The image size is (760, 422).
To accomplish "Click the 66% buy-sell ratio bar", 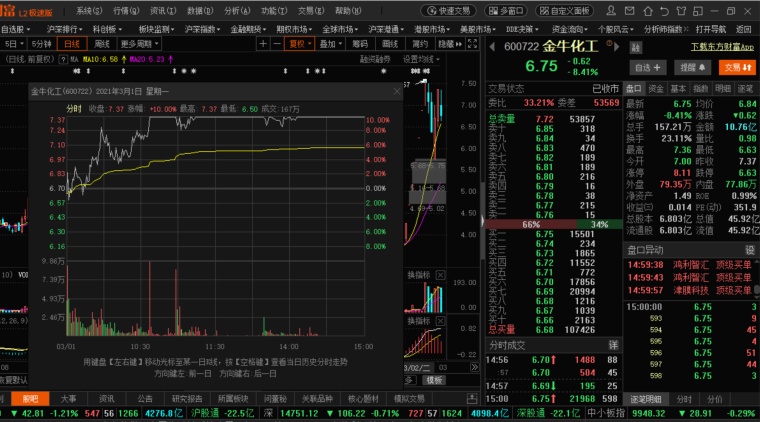I will [x=530, y=224].
